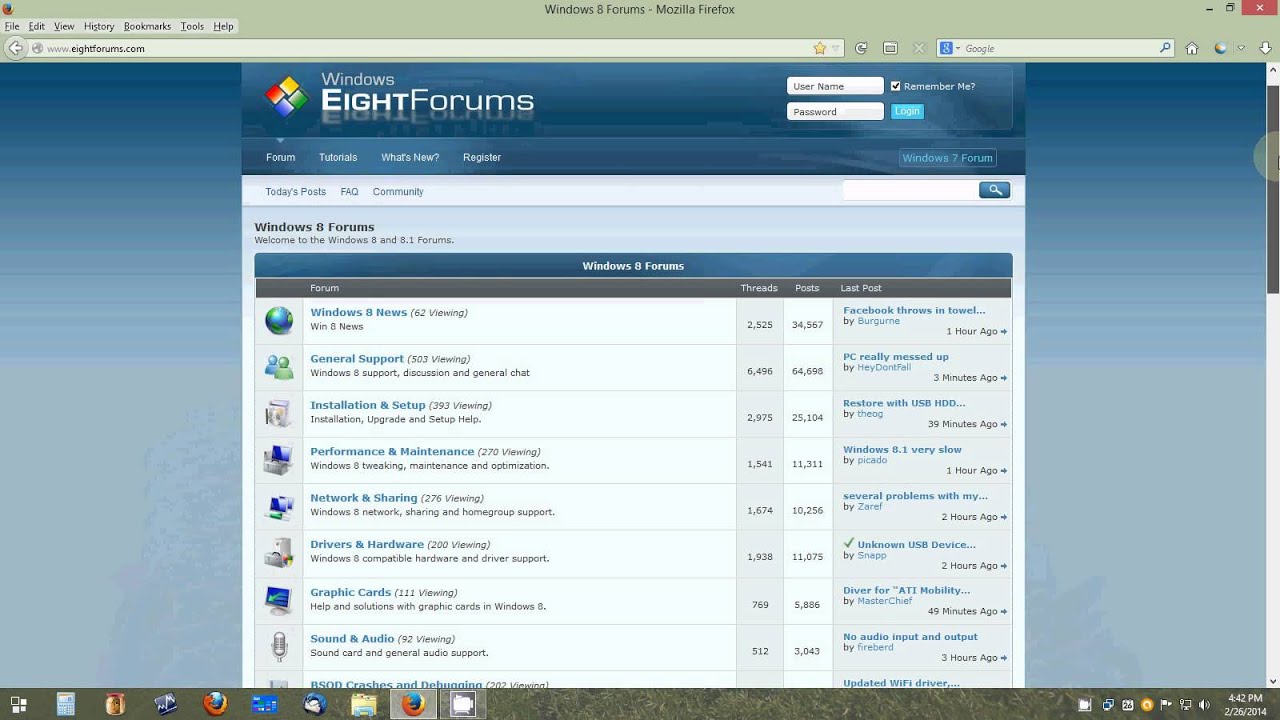This screenshot has width=1280, height=720.
Task: Open the General Support forum link
Action: 357,358
